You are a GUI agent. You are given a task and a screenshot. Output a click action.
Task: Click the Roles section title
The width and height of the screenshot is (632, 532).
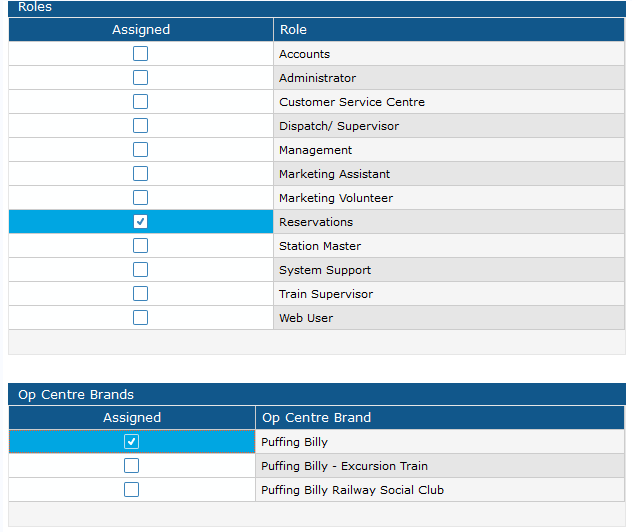[x=35, y=7]
